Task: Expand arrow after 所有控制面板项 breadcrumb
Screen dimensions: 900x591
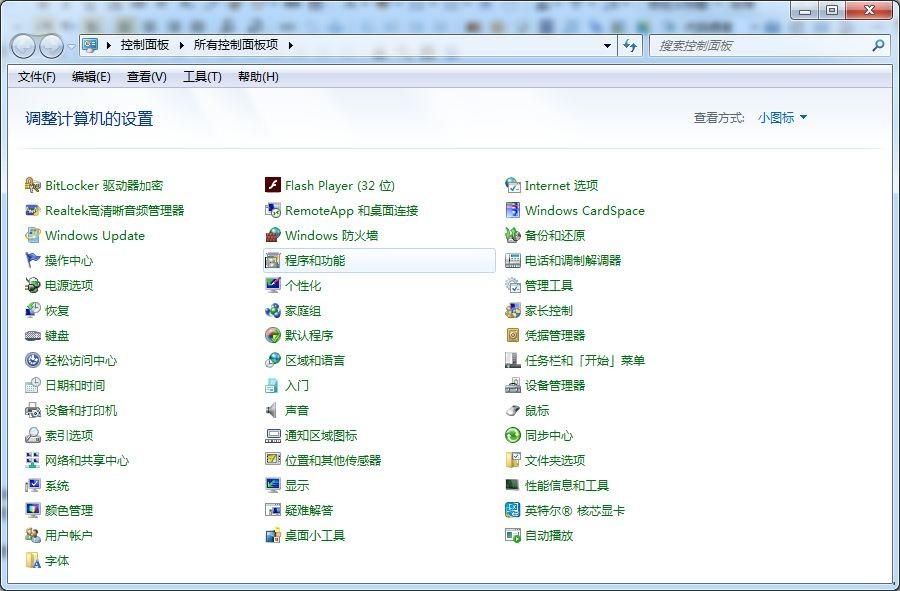Action: (x=290, y=45)
